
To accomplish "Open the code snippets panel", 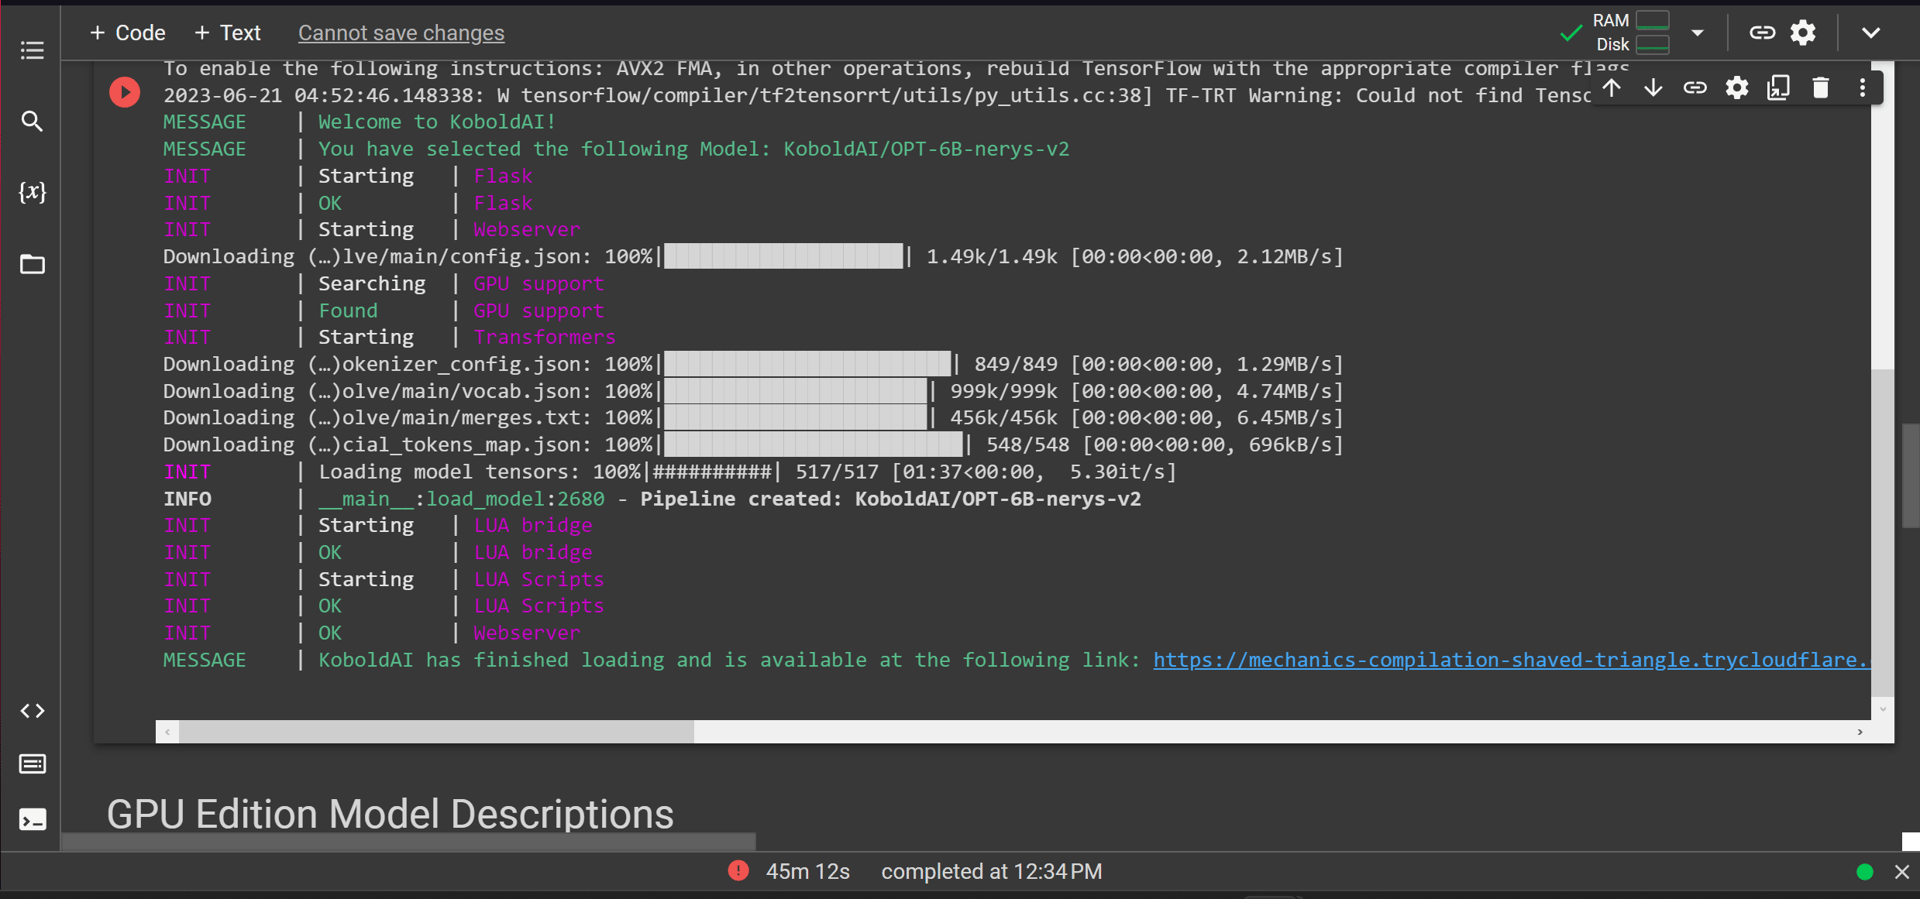I will [32, 711].
